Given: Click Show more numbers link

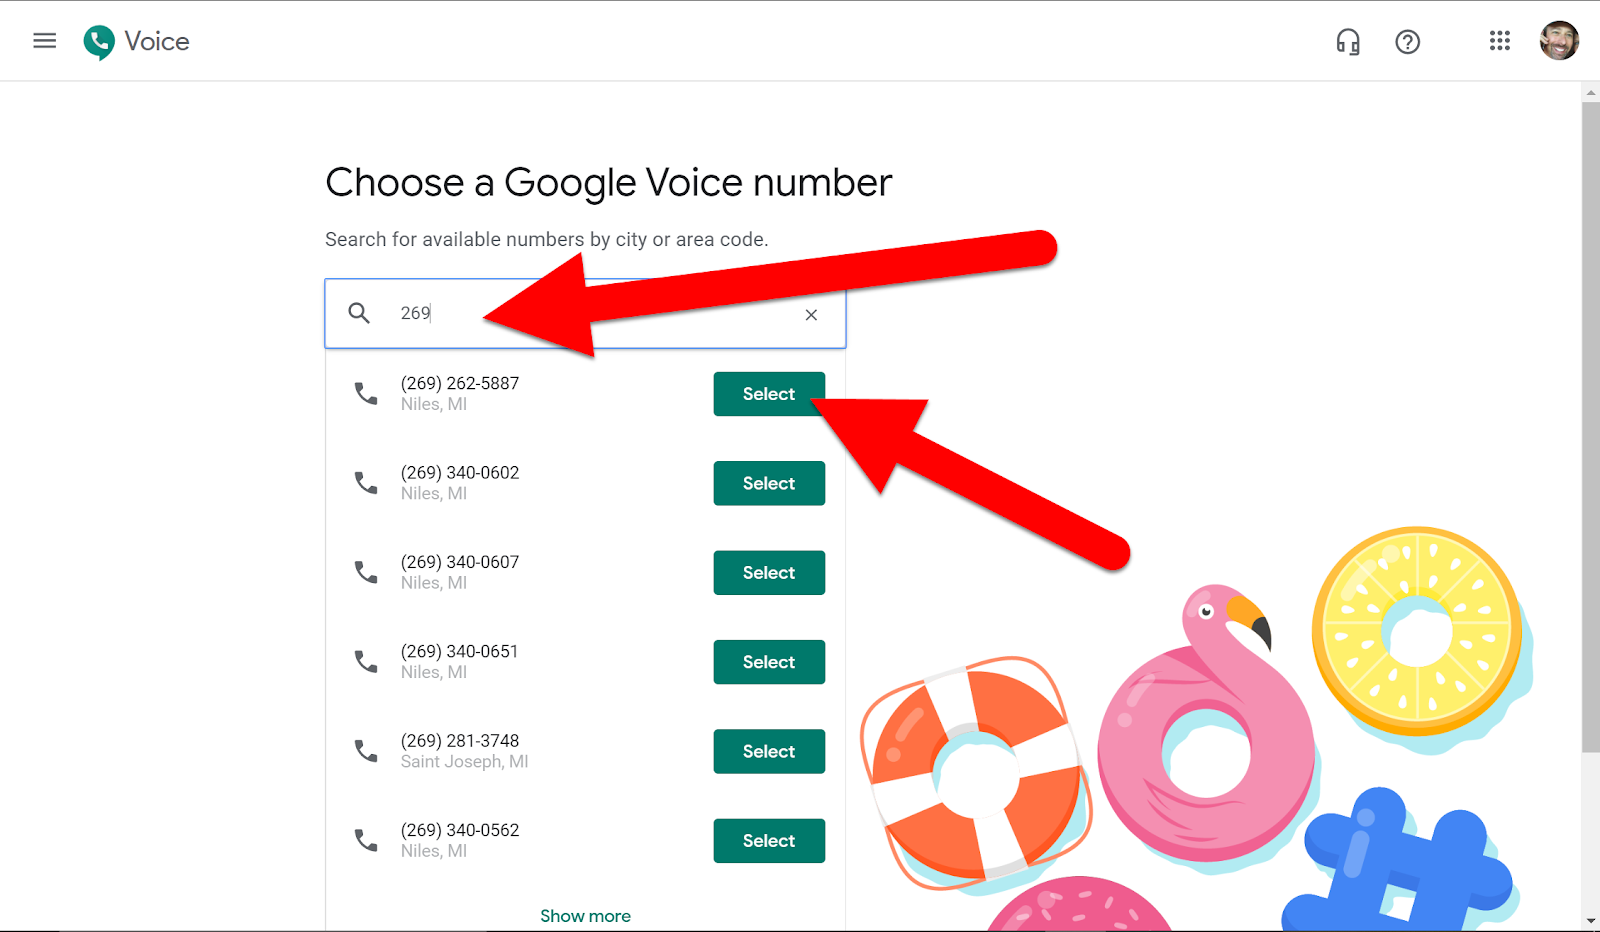Looking at the screenshot, I should point(585,916).
